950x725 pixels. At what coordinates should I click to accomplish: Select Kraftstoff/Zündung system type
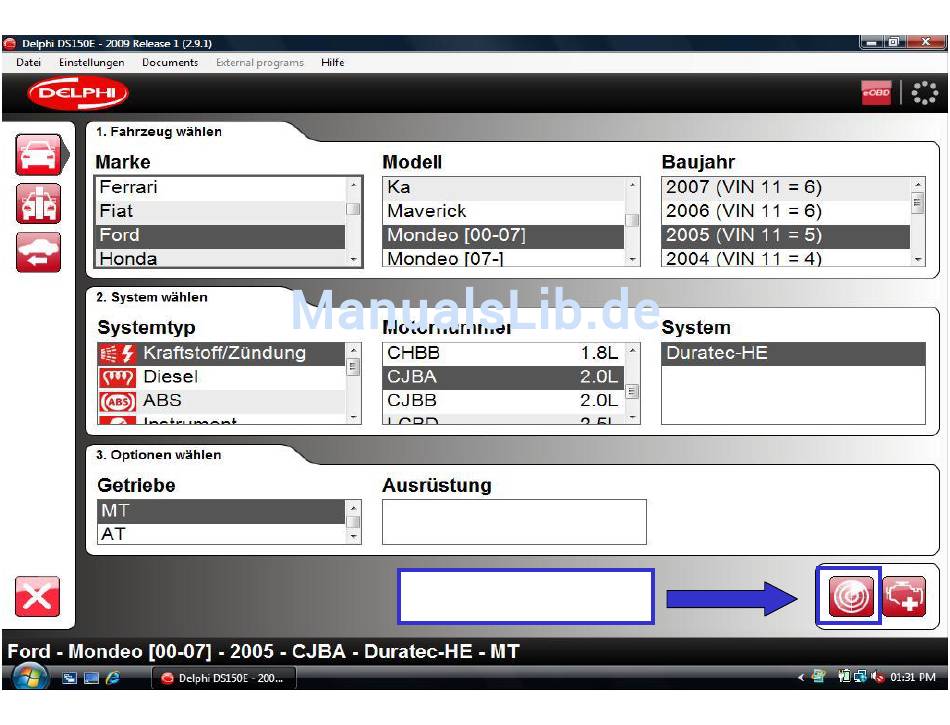point(221,354)
